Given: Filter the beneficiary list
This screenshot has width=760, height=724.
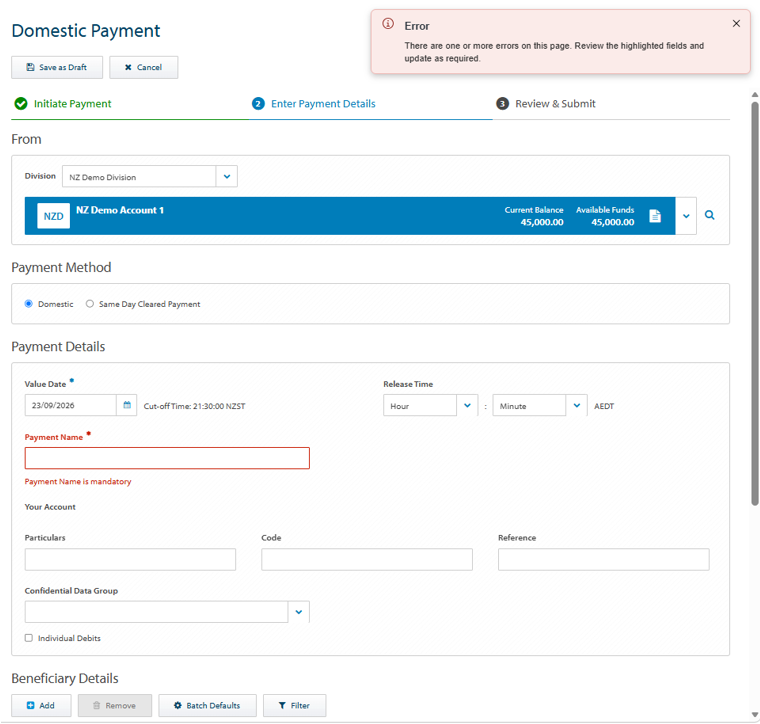Looking at the screenshot, I should (295, 706).
